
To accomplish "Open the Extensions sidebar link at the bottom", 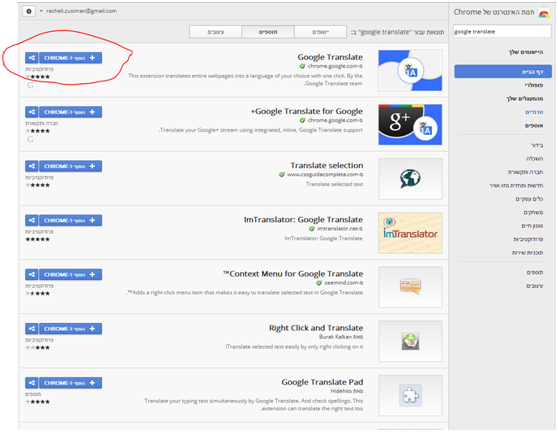I will click(x=535, y=273).
